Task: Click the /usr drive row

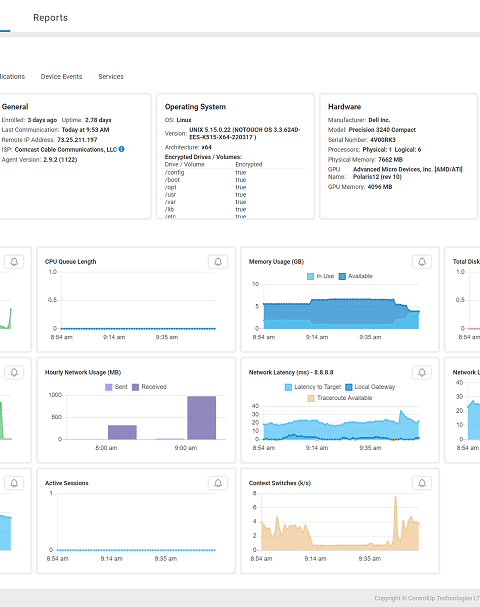Action: (235, 195)
